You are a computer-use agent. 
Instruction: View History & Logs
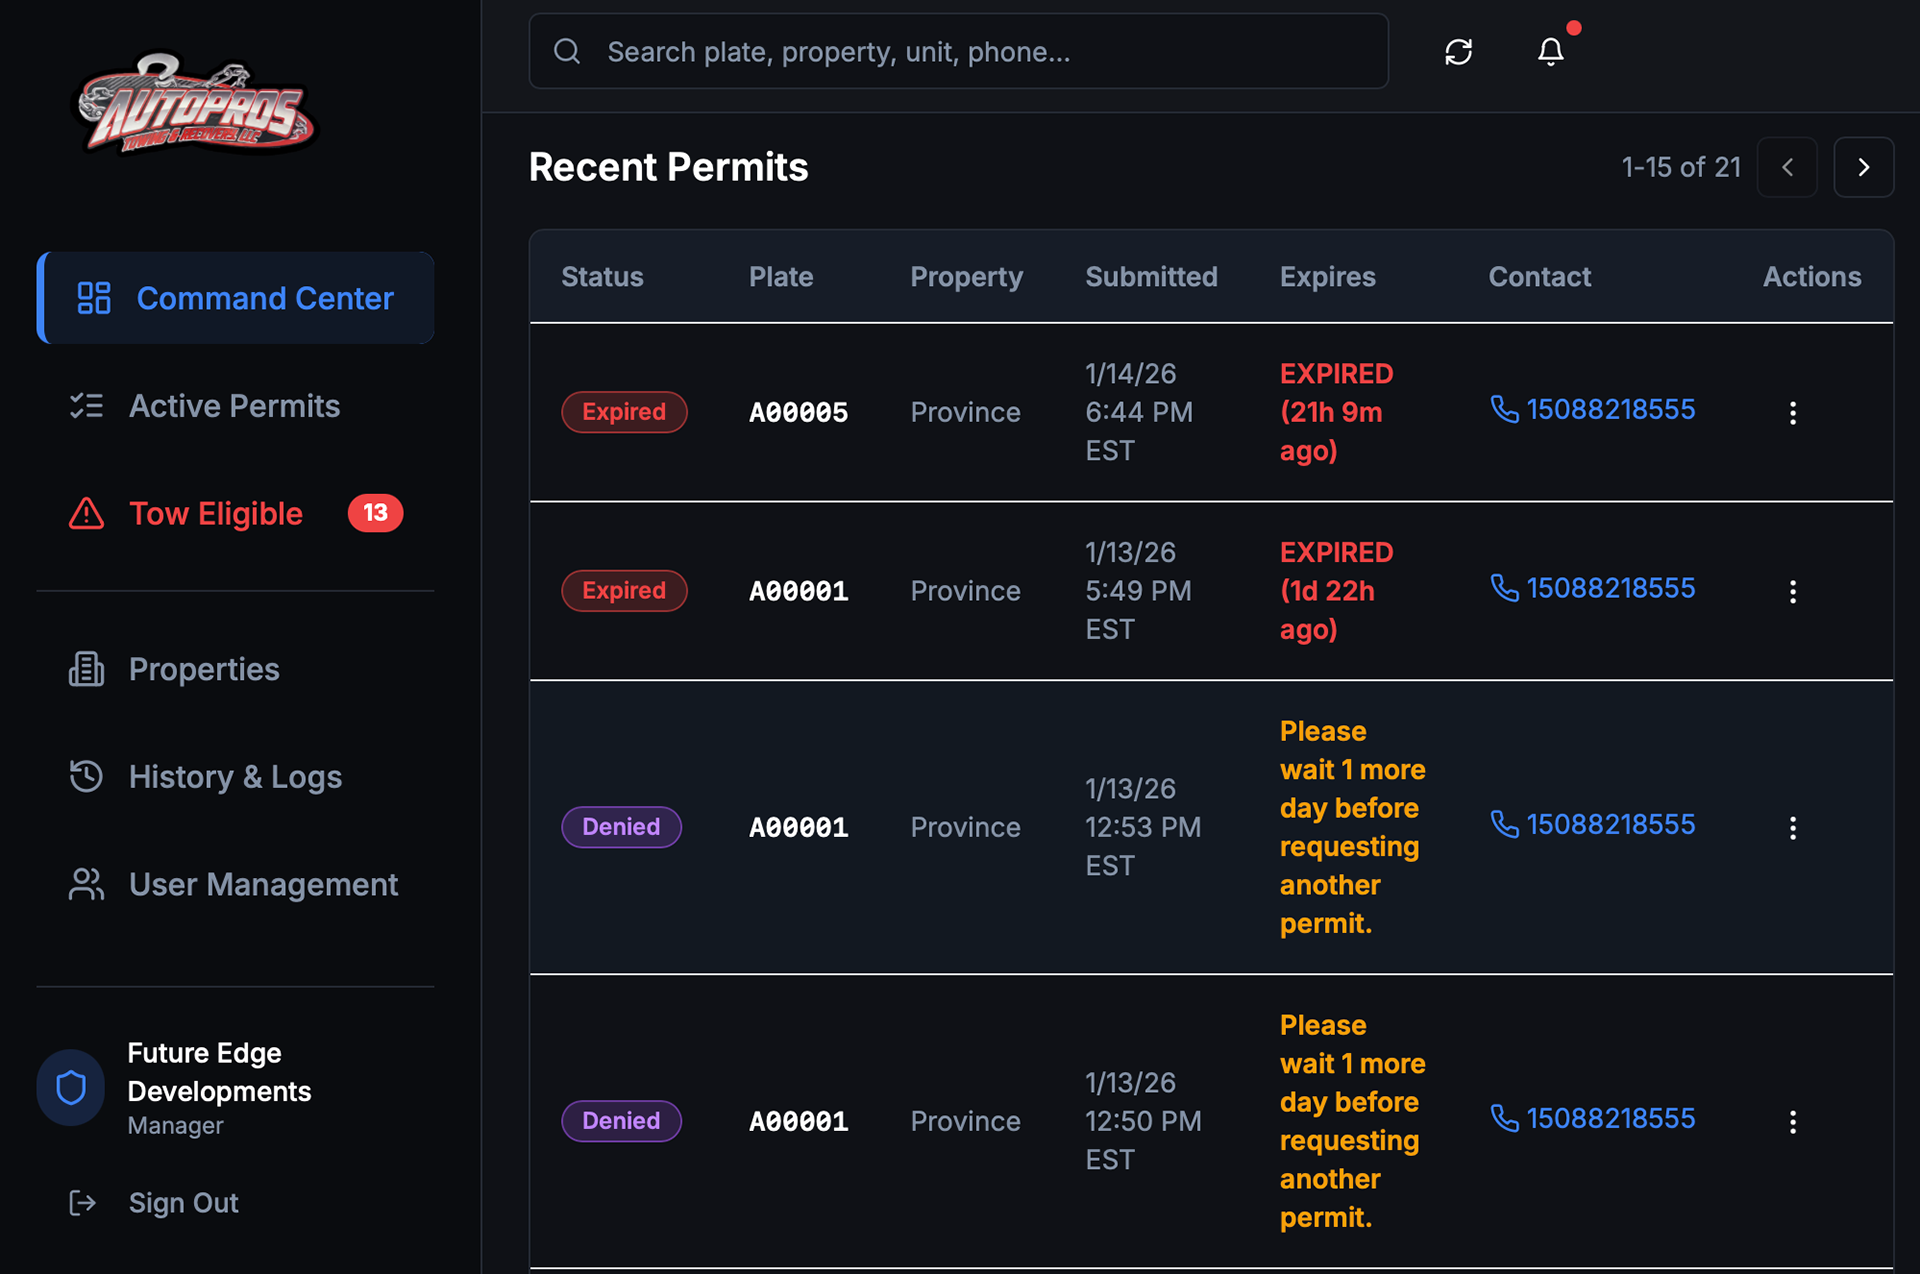click(x=235, y=777)
